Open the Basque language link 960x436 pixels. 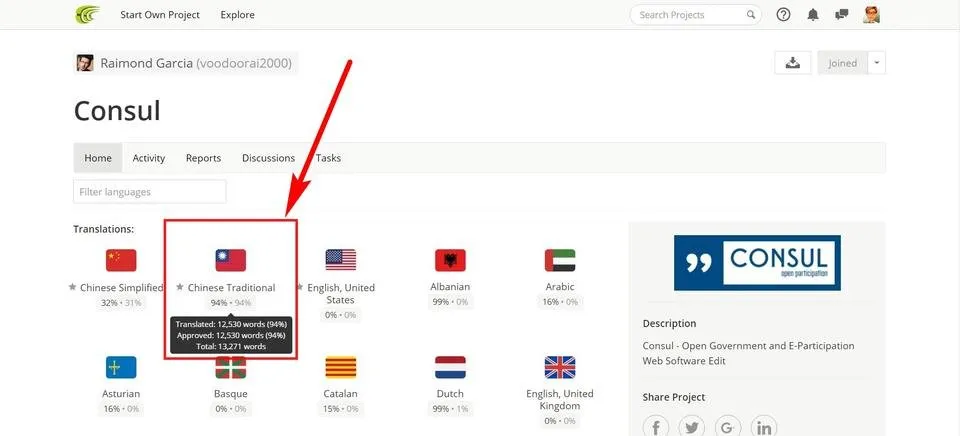[x=231, y=394]
